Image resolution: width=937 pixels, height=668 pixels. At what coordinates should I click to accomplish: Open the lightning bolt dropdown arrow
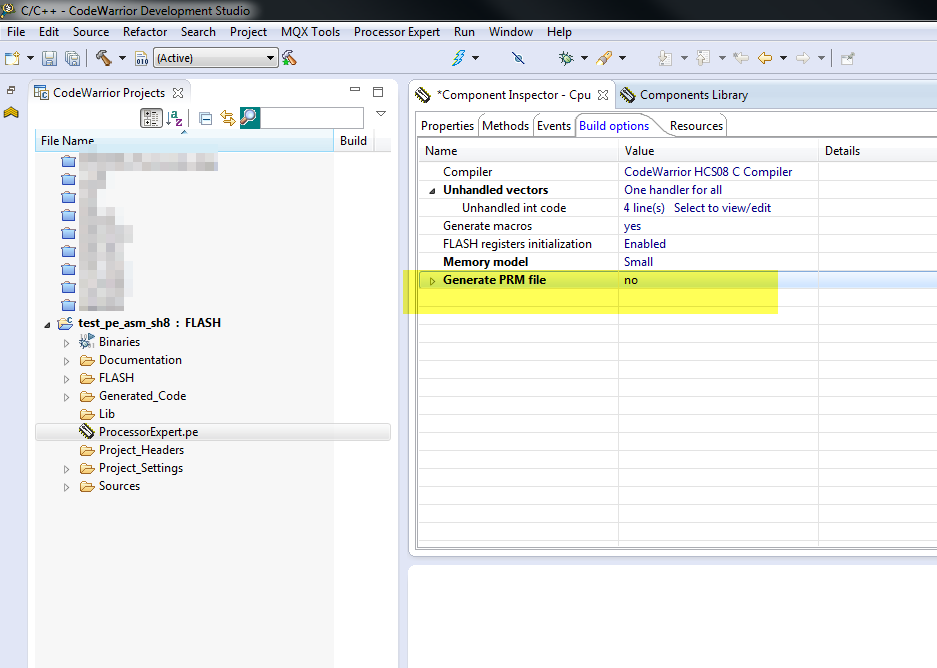point(476,59)
